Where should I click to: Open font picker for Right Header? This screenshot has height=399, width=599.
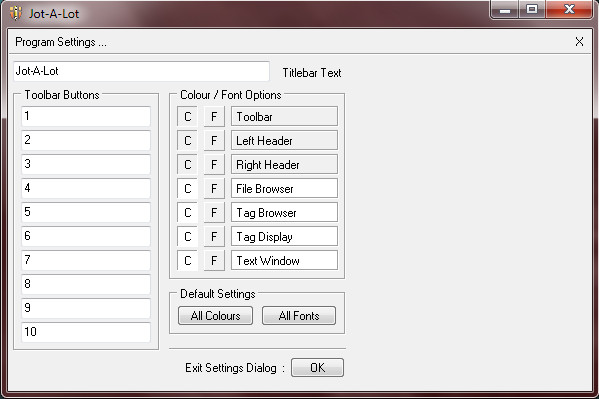214,165
